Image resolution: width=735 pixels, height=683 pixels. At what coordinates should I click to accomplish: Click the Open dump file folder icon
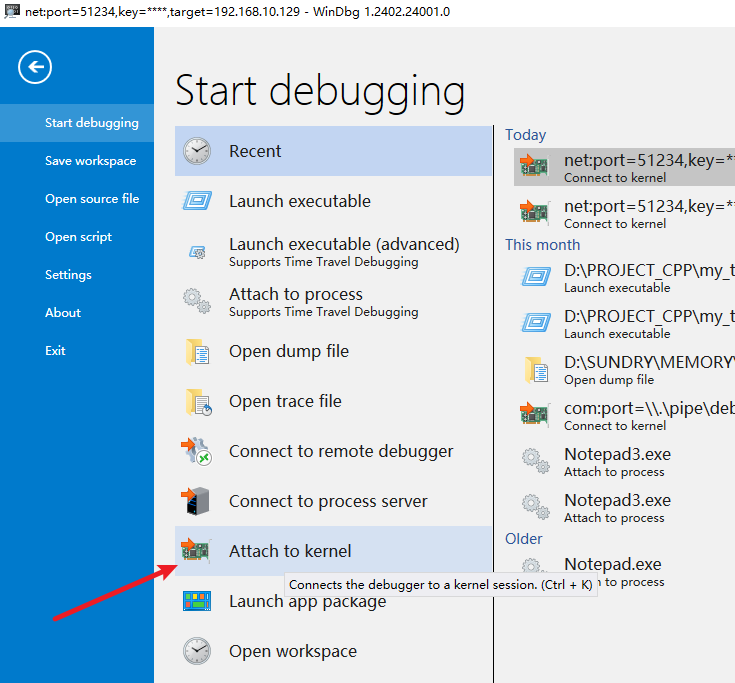click(197, 352)
